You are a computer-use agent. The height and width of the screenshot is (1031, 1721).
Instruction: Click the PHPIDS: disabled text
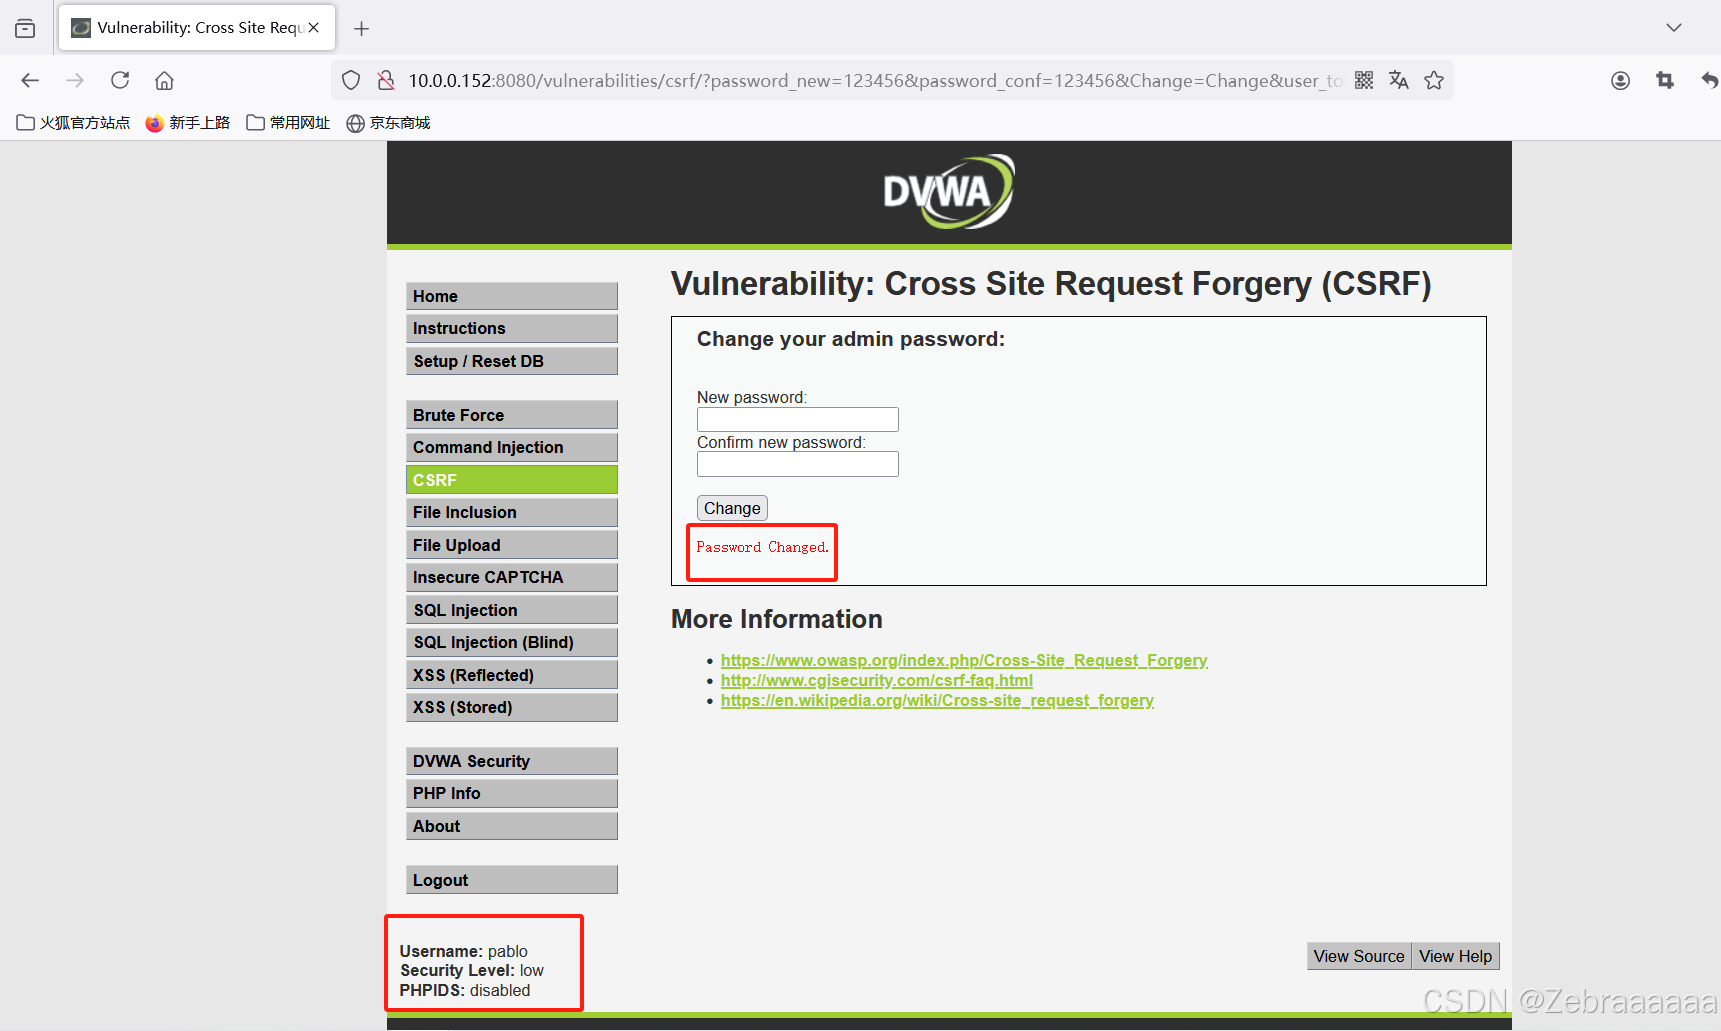tap(465, 990)
